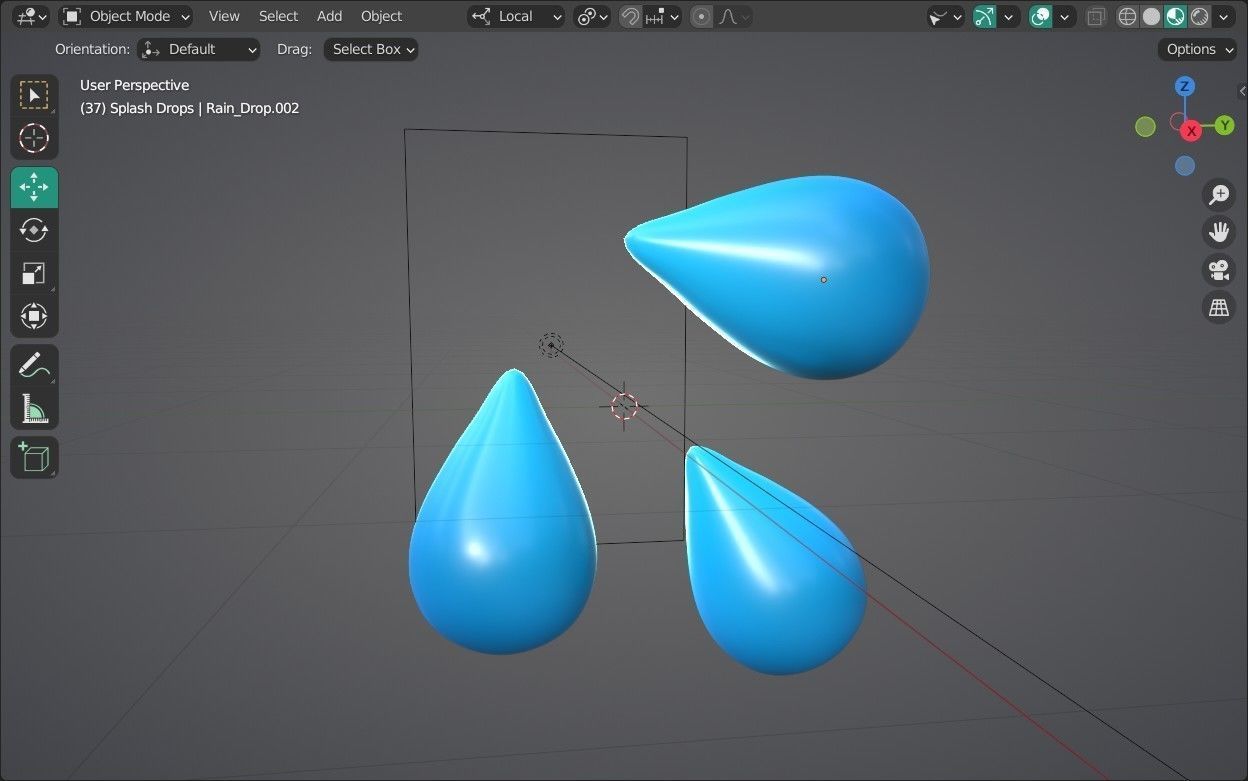The height and width of the screenshot is (781, 1248).
Task: Expand the sidebar arrow at right edge
Action: pos(1242,91)
